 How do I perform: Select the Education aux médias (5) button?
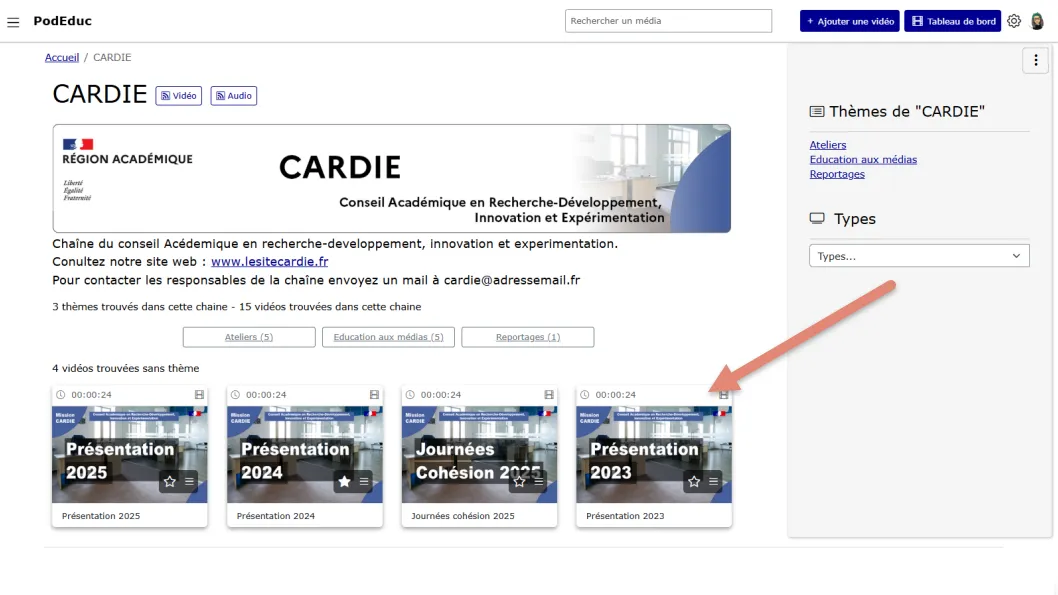click(x=388, y=337)
